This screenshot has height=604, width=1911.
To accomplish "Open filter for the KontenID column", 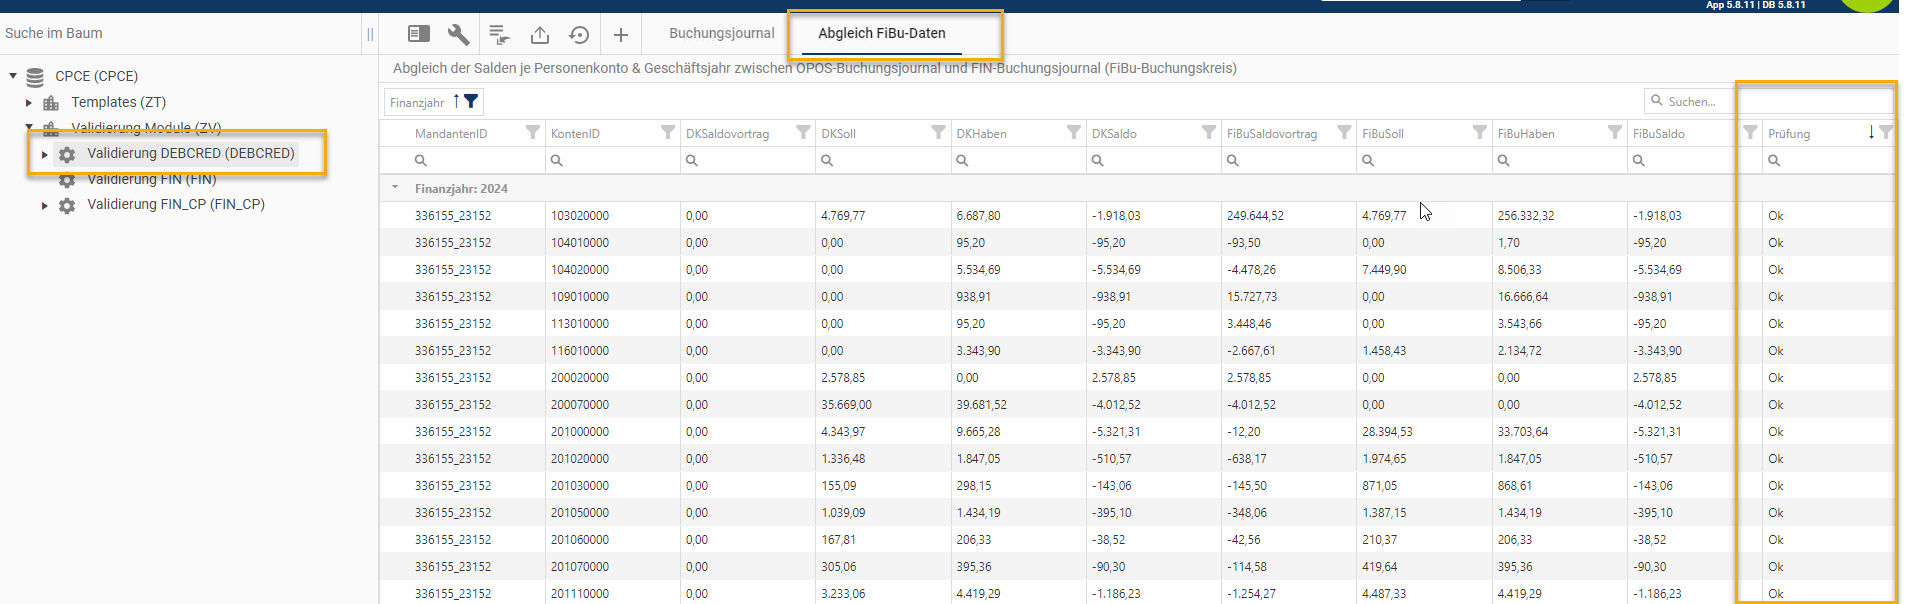I will click(x=667, y=132).
